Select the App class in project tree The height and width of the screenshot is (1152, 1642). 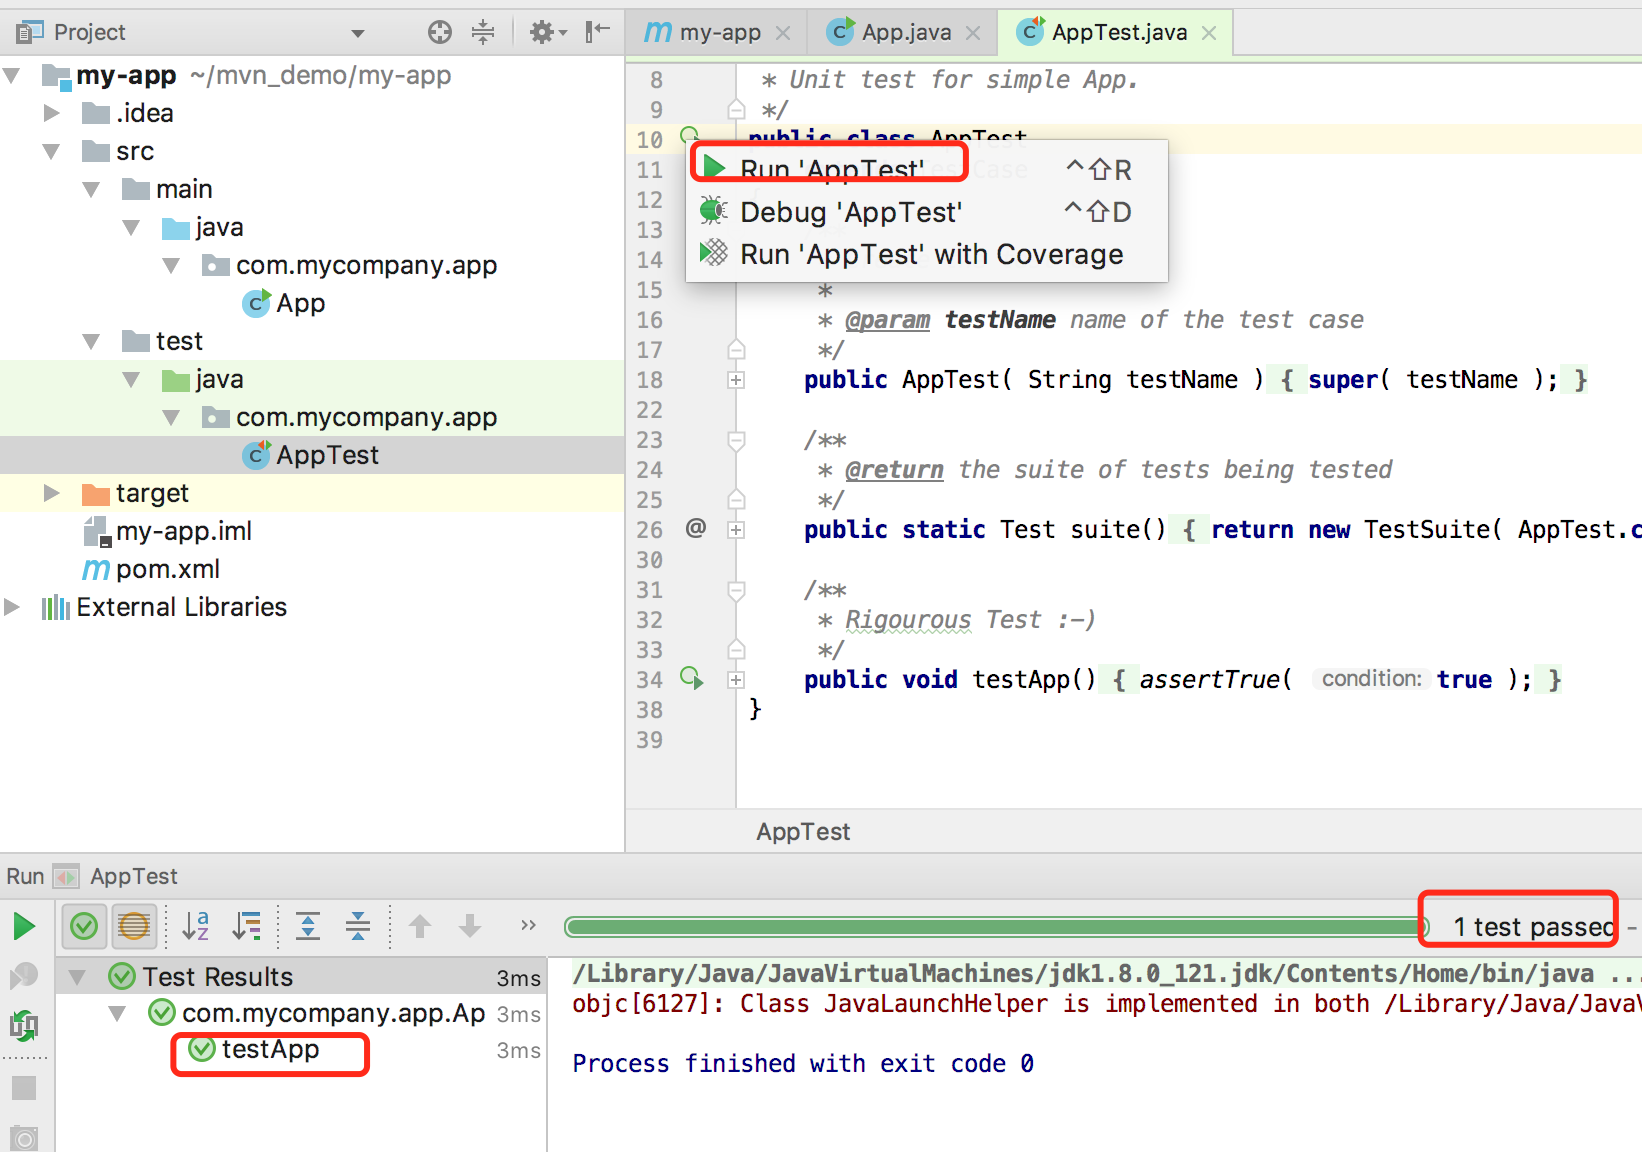[x=285, y=303]
